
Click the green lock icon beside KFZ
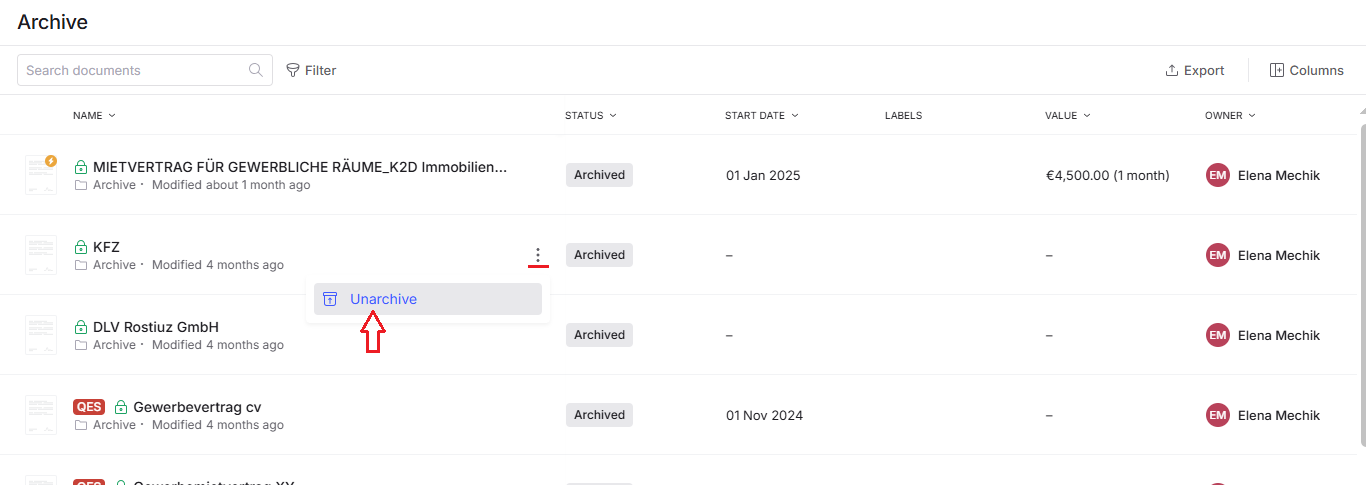pos(81,247)
